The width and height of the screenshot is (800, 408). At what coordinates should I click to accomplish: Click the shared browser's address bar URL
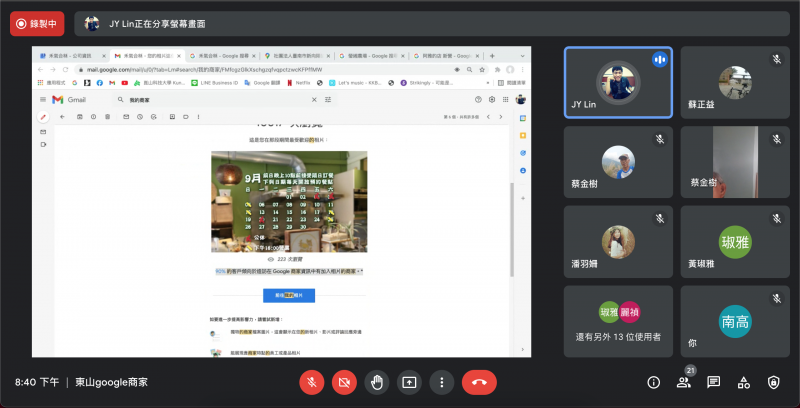pos(204,69)
